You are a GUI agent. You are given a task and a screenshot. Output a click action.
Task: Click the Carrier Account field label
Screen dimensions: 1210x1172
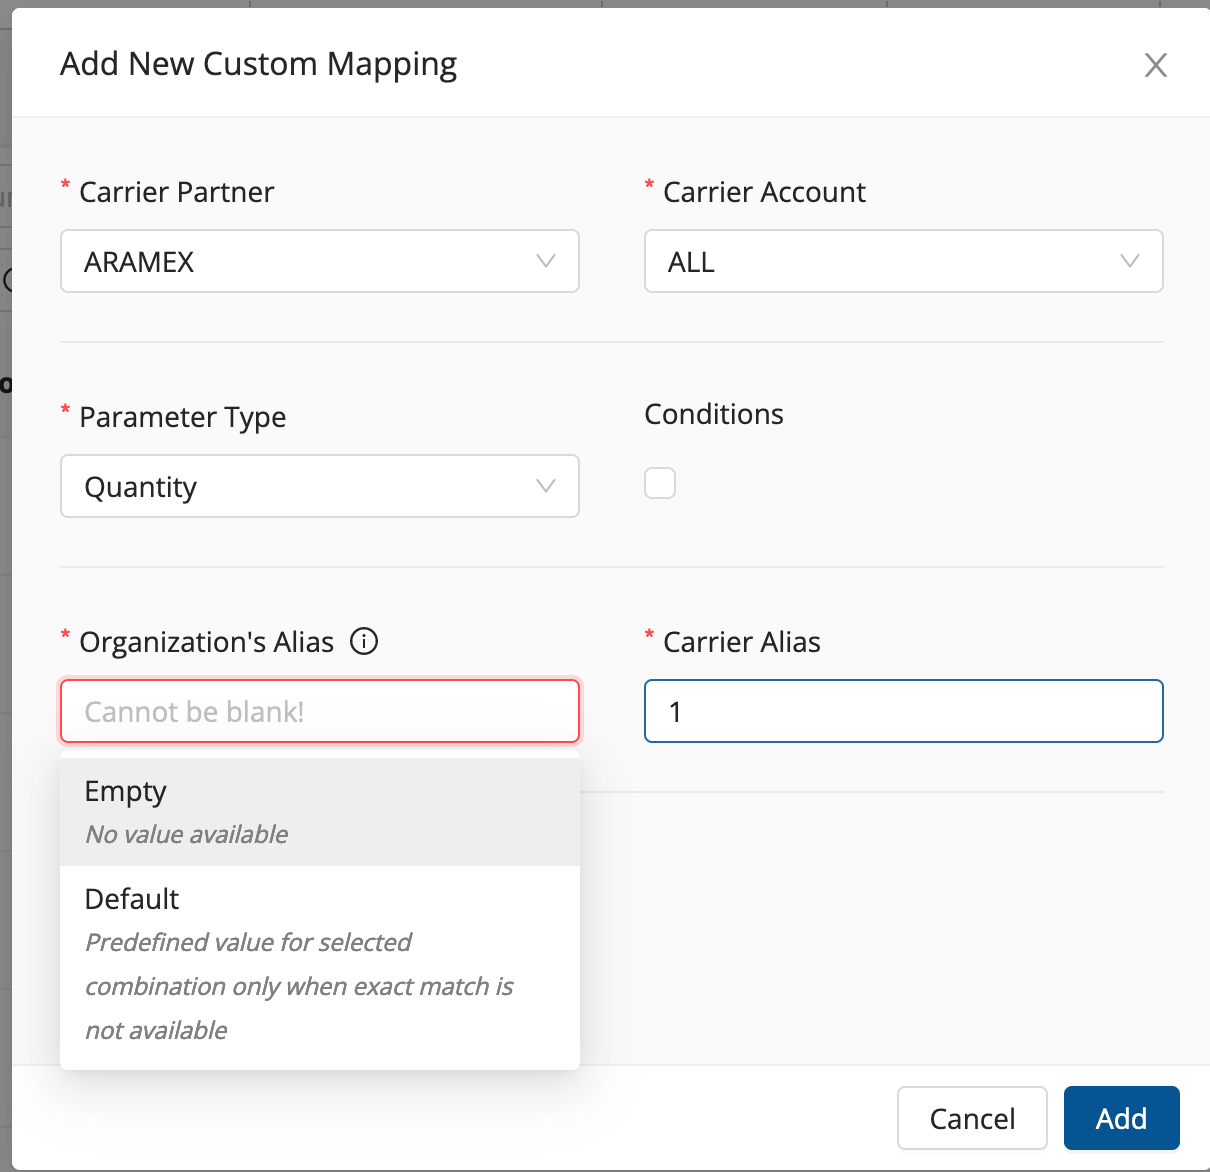pyautogui.click(x=764, y=192)
